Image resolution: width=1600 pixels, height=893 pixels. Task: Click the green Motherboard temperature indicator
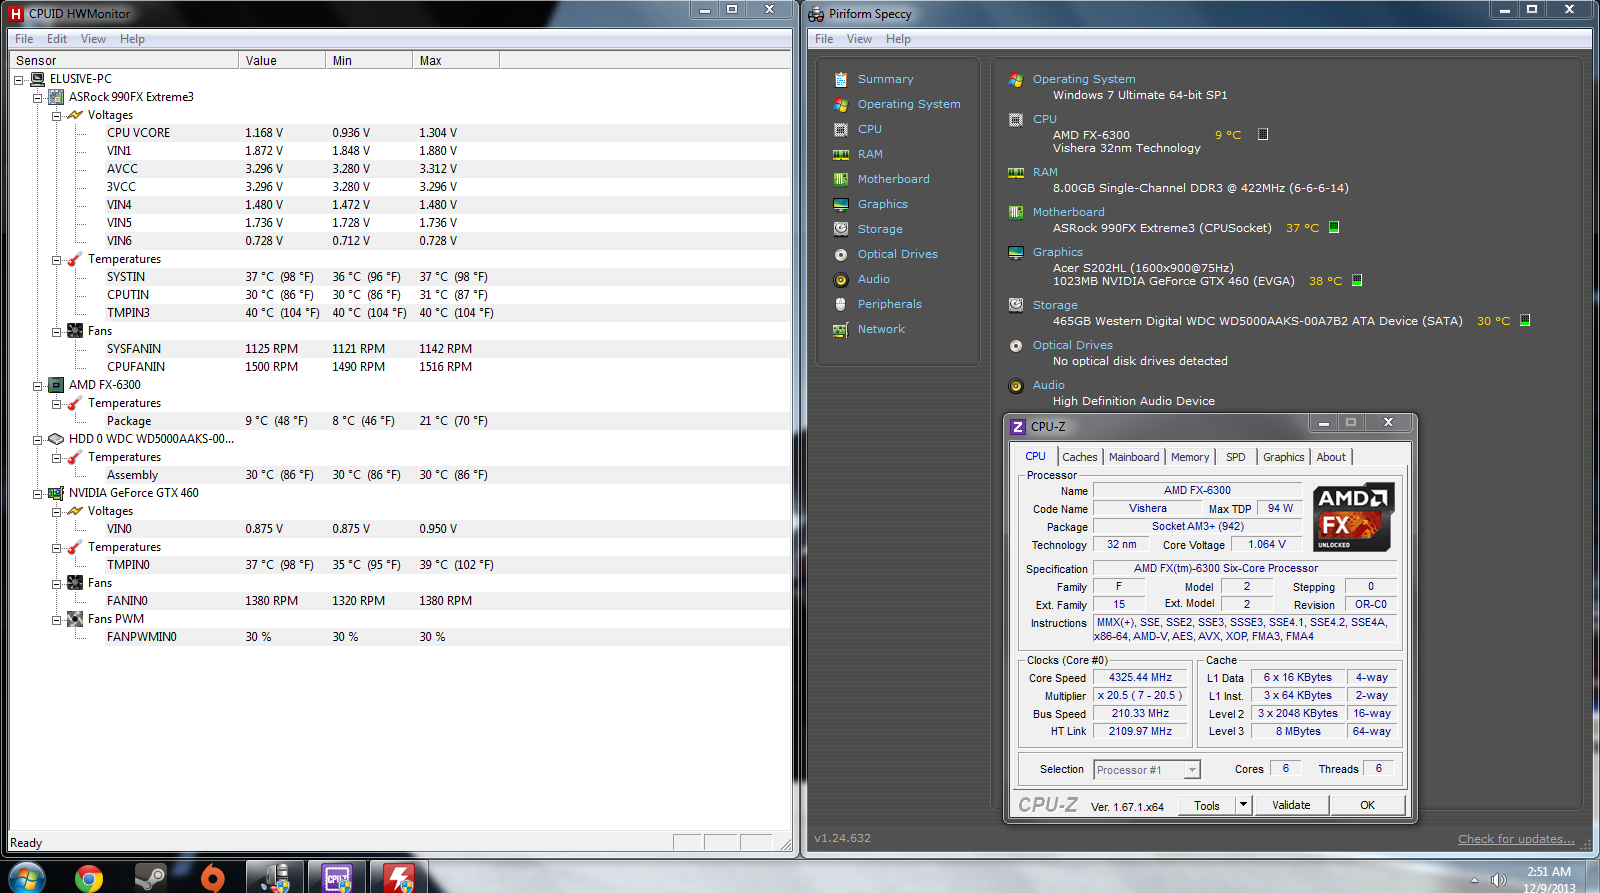click(1334, 227)
